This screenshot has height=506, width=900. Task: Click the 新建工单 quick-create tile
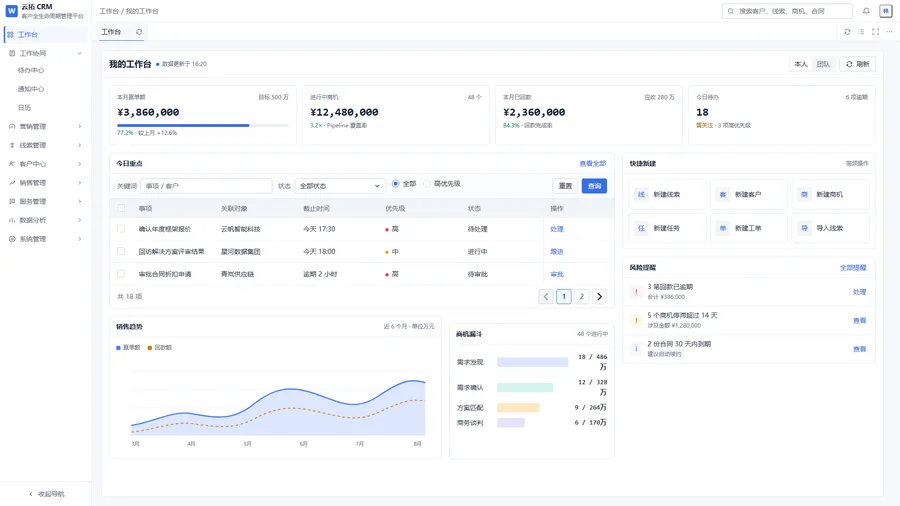pyautogui.click(x=749, y=228)
